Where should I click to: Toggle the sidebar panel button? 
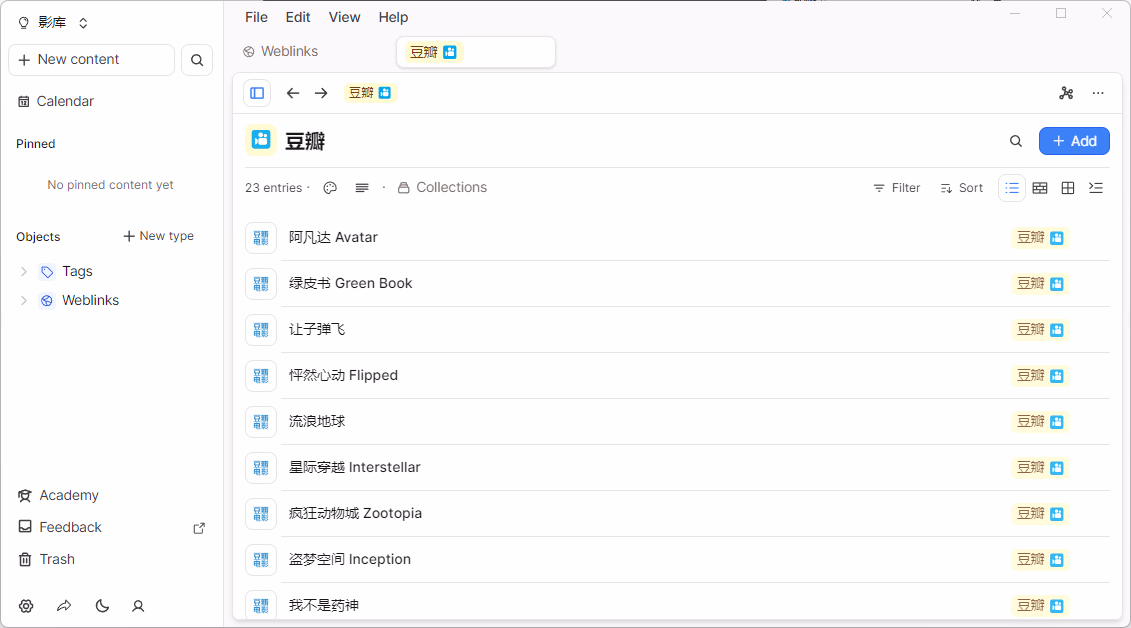click(257, 93)
